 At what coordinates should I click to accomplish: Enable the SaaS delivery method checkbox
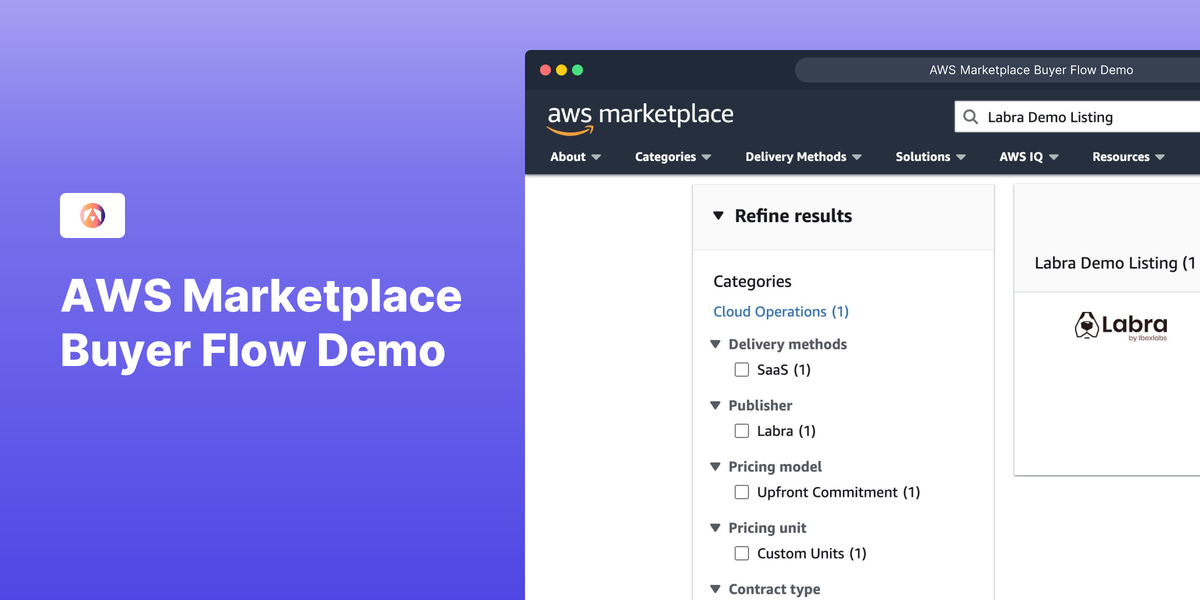click(x=741, y=369)
